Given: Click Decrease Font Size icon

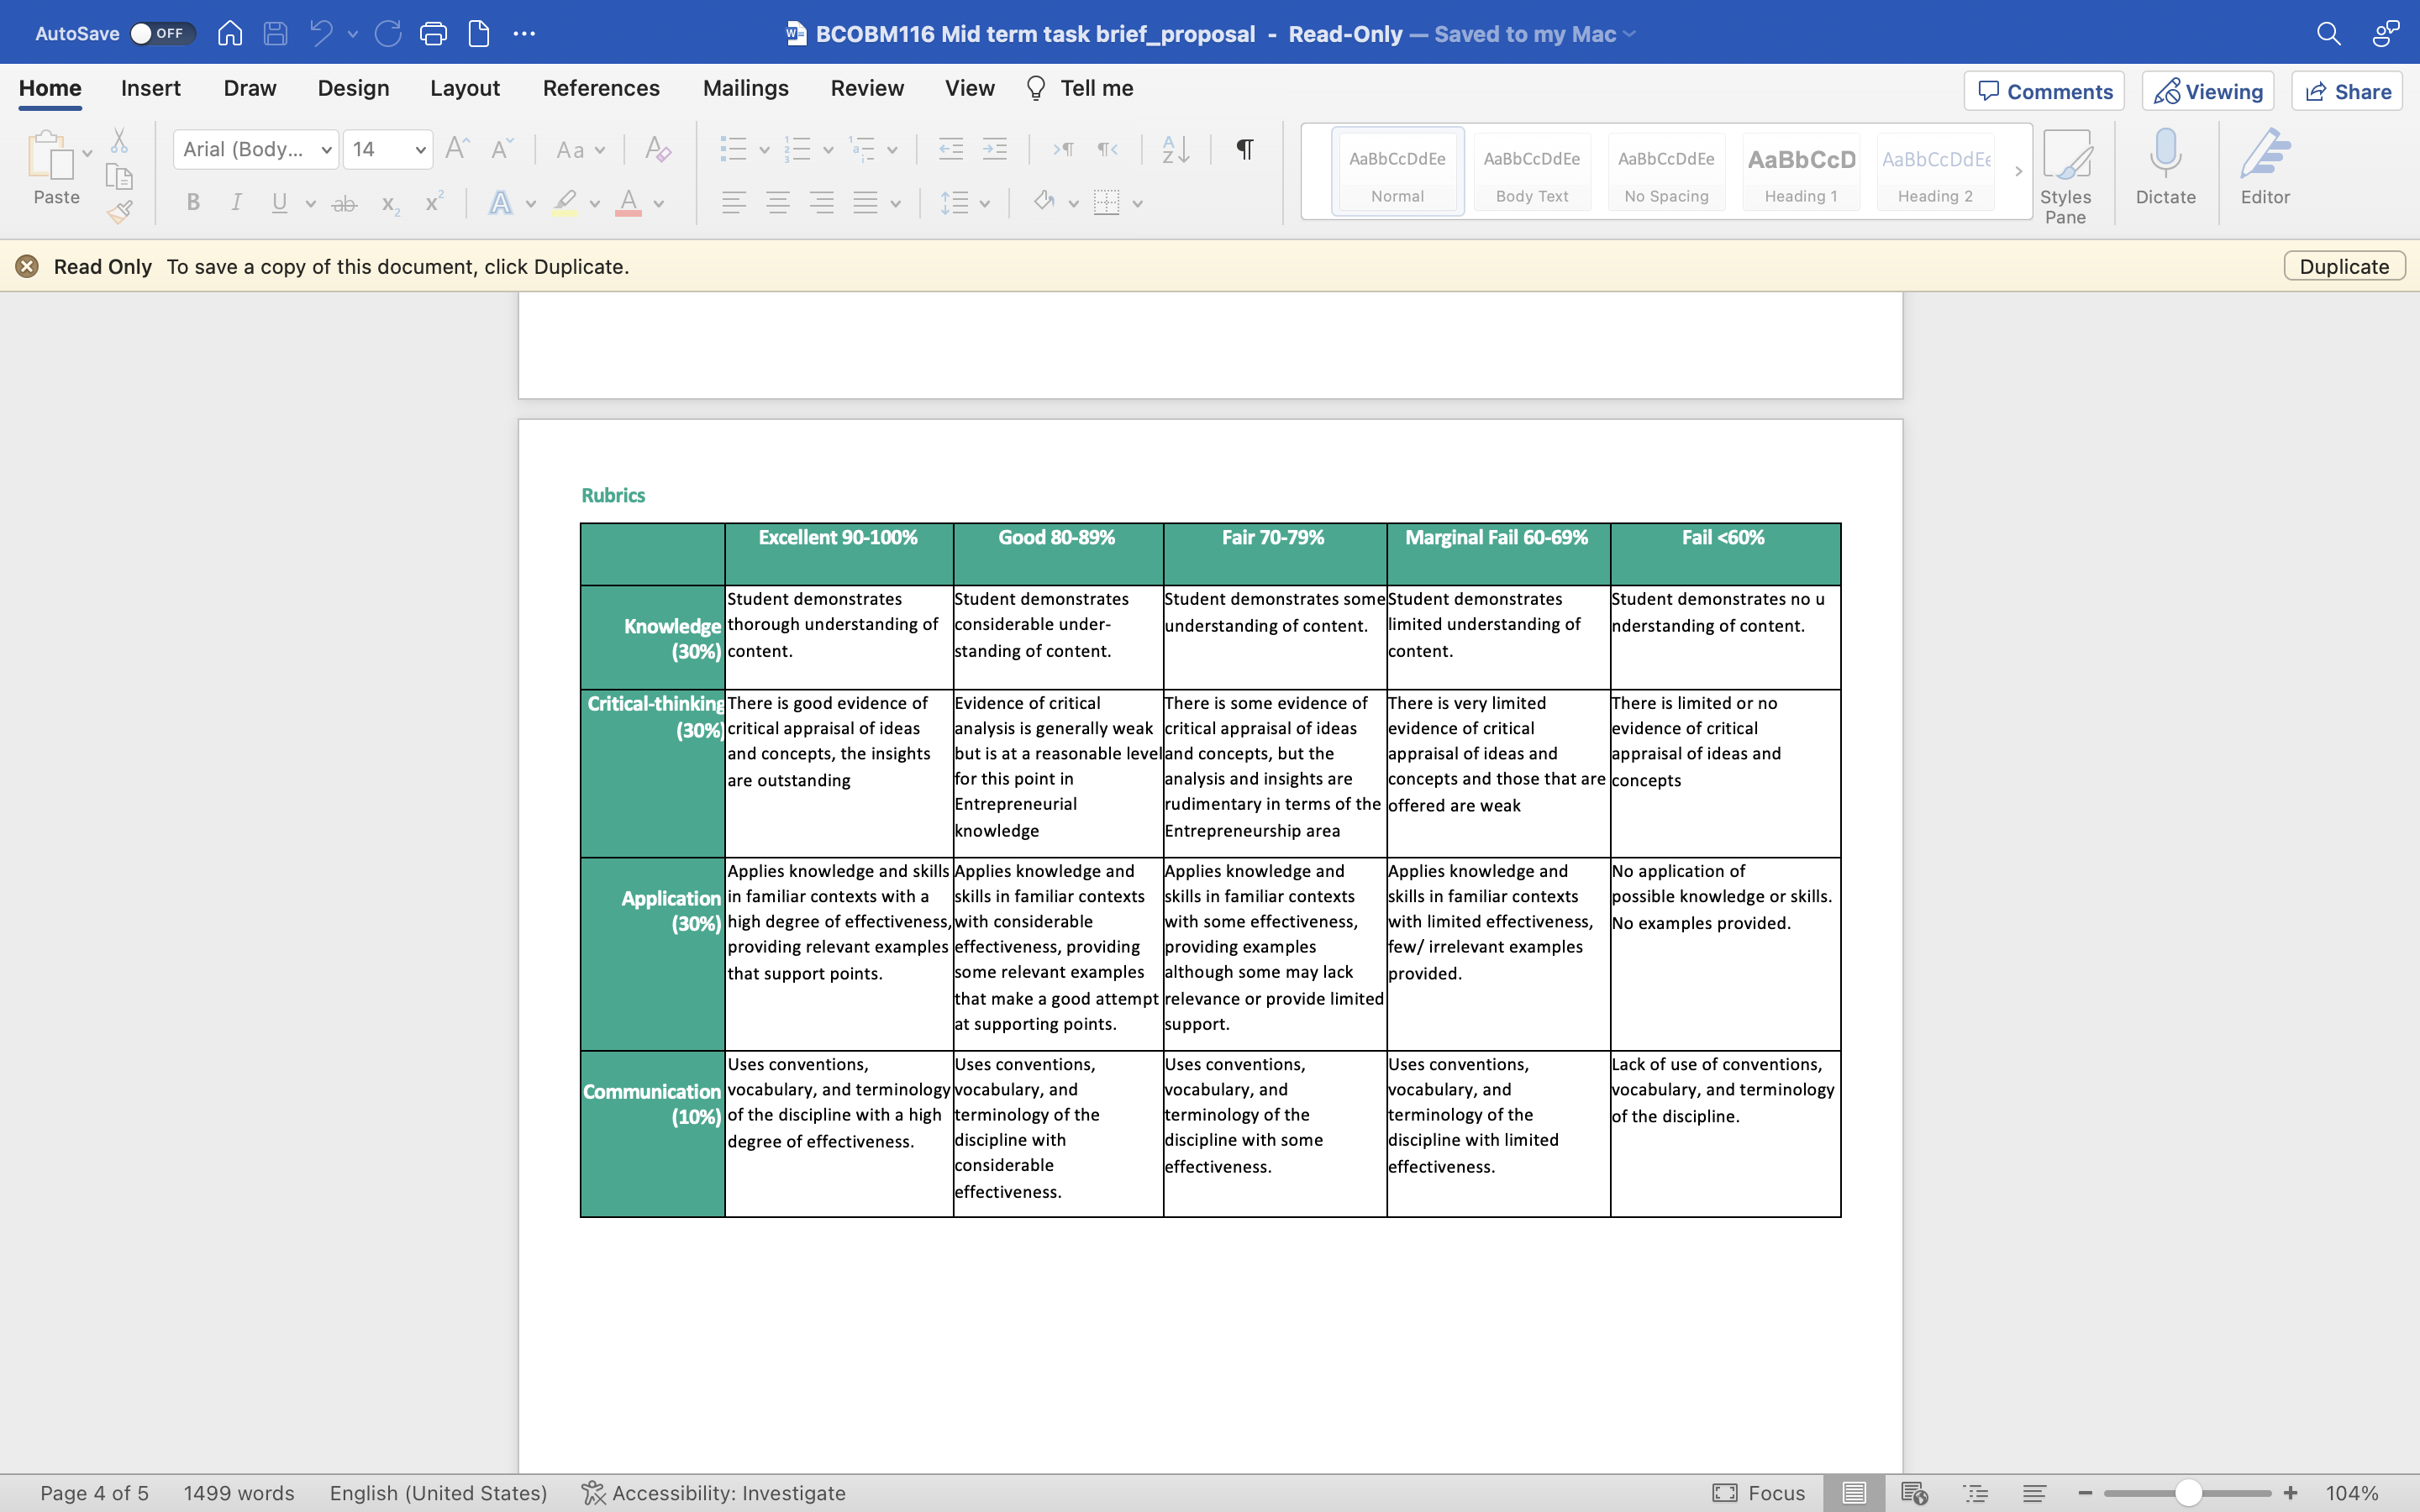Looking at the screenshot, I should pyautogui.click(x=501, y=149).
